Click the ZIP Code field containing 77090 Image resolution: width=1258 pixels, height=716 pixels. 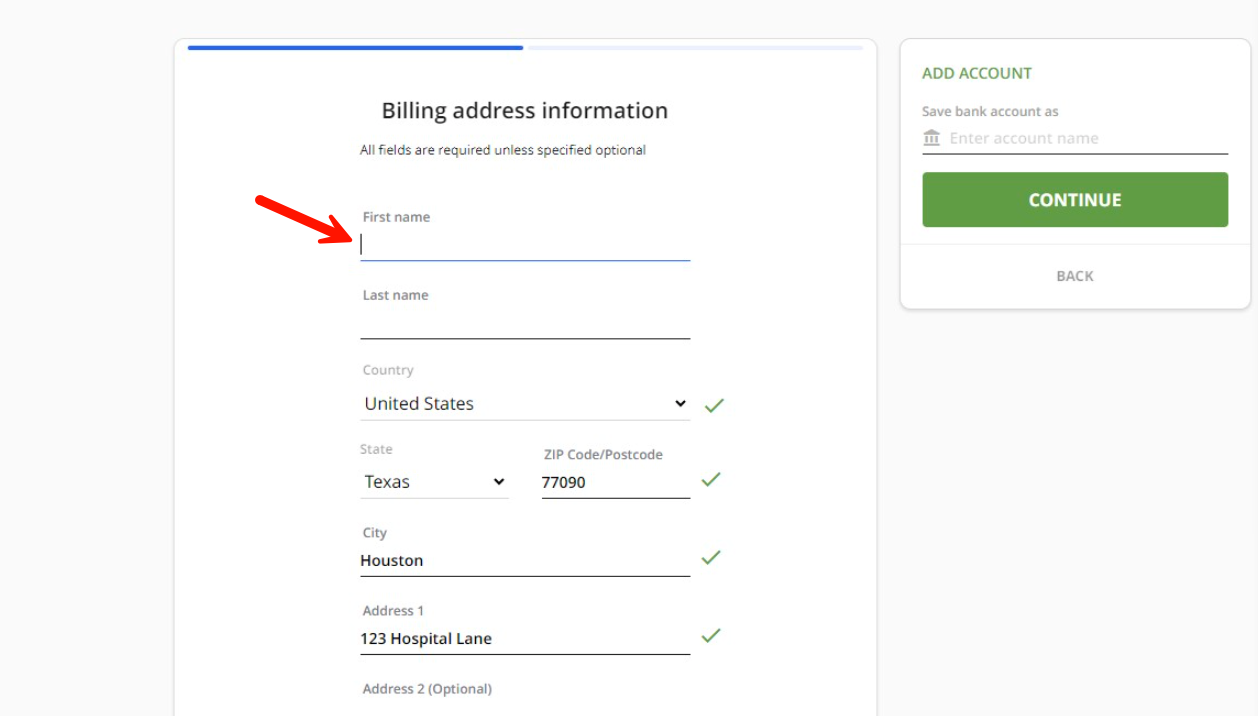click(615, 482)
